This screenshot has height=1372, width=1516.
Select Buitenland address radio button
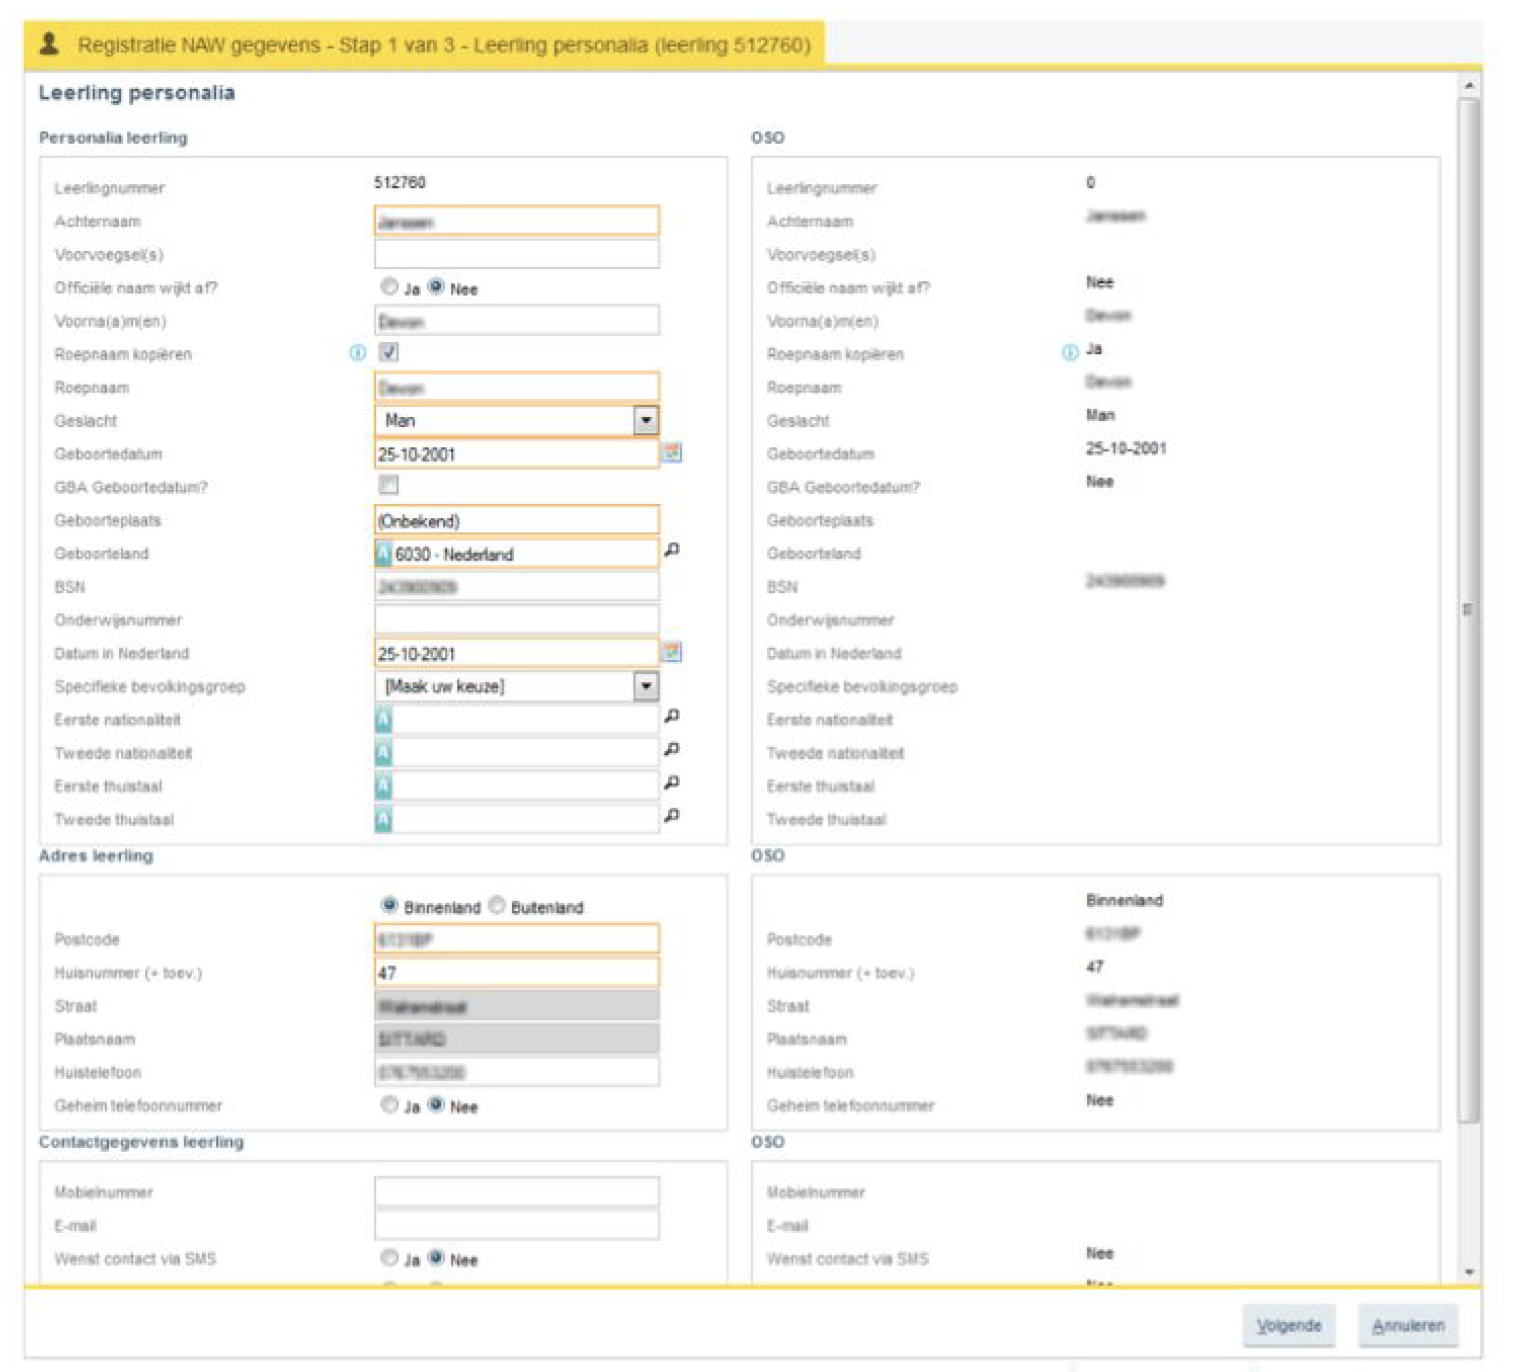[x=497, y=906]
